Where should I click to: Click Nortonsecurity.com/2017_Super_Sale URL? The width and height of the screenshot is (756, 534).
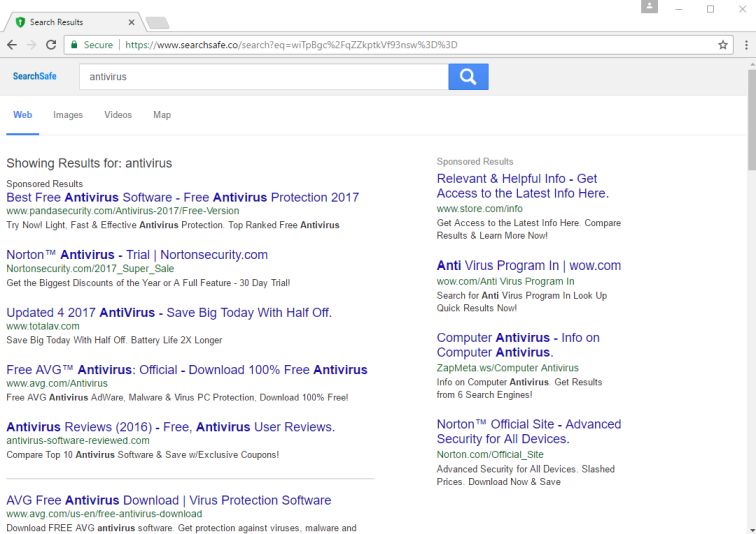(x=90, y=268)
